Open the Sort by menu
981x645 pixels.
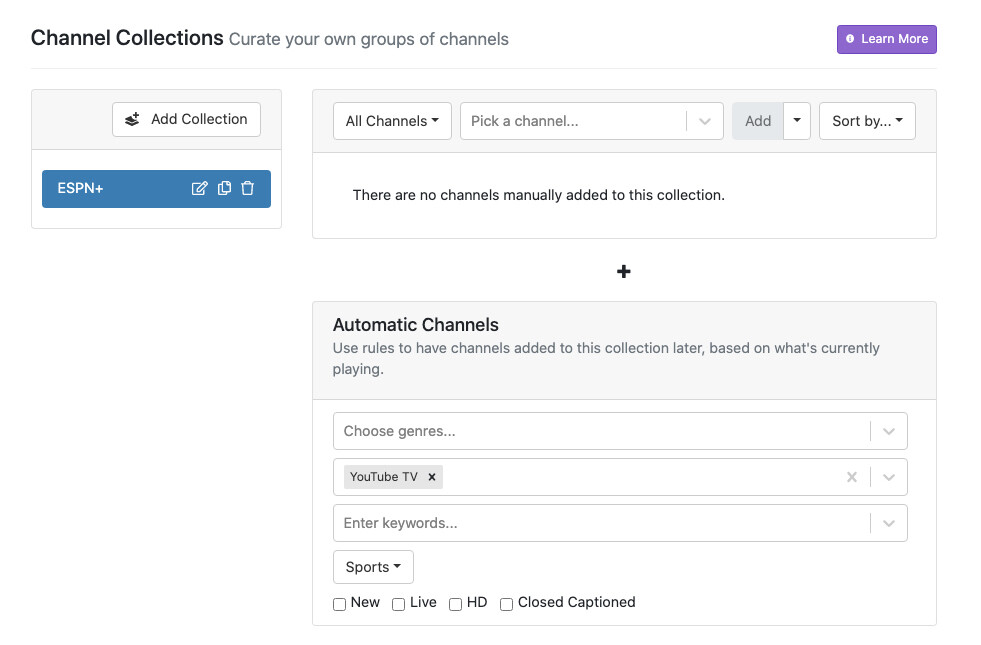point(867,121)
